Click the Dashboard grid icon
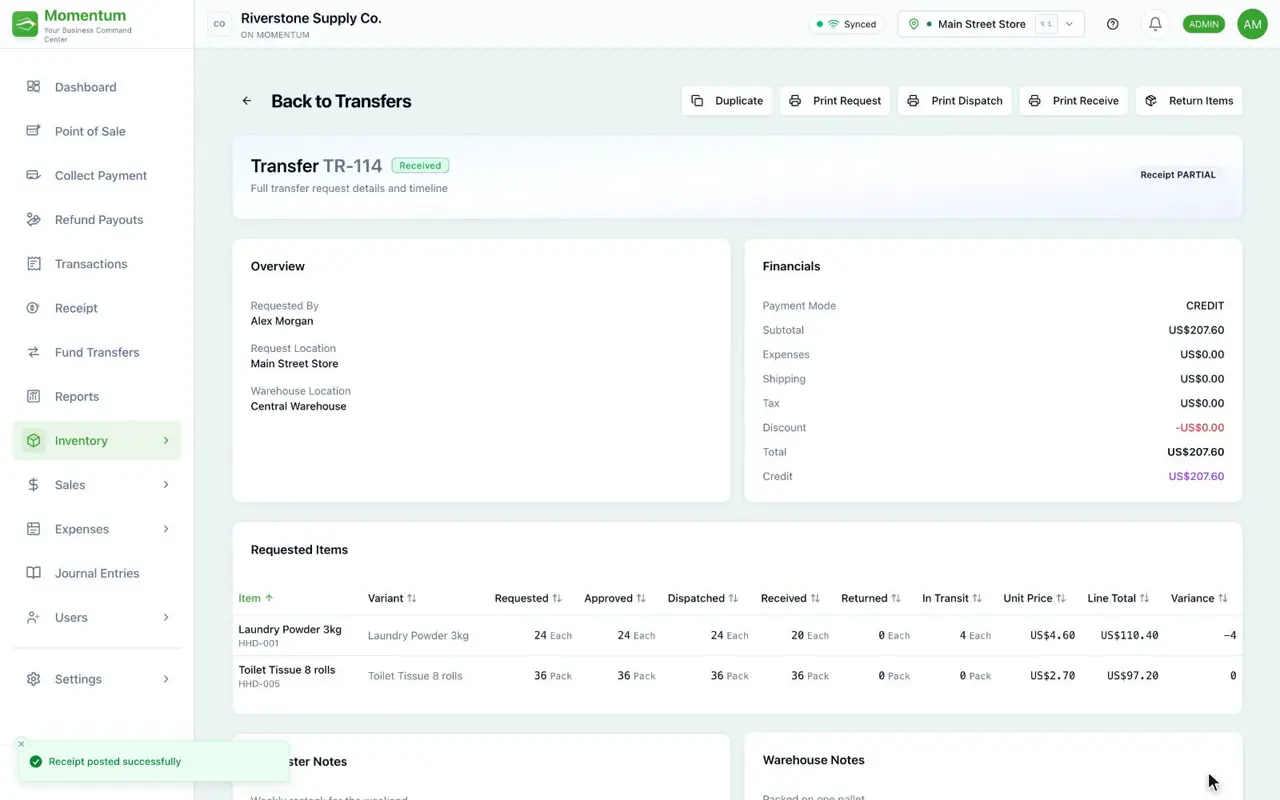The image size is (1280, 800). 34,87
